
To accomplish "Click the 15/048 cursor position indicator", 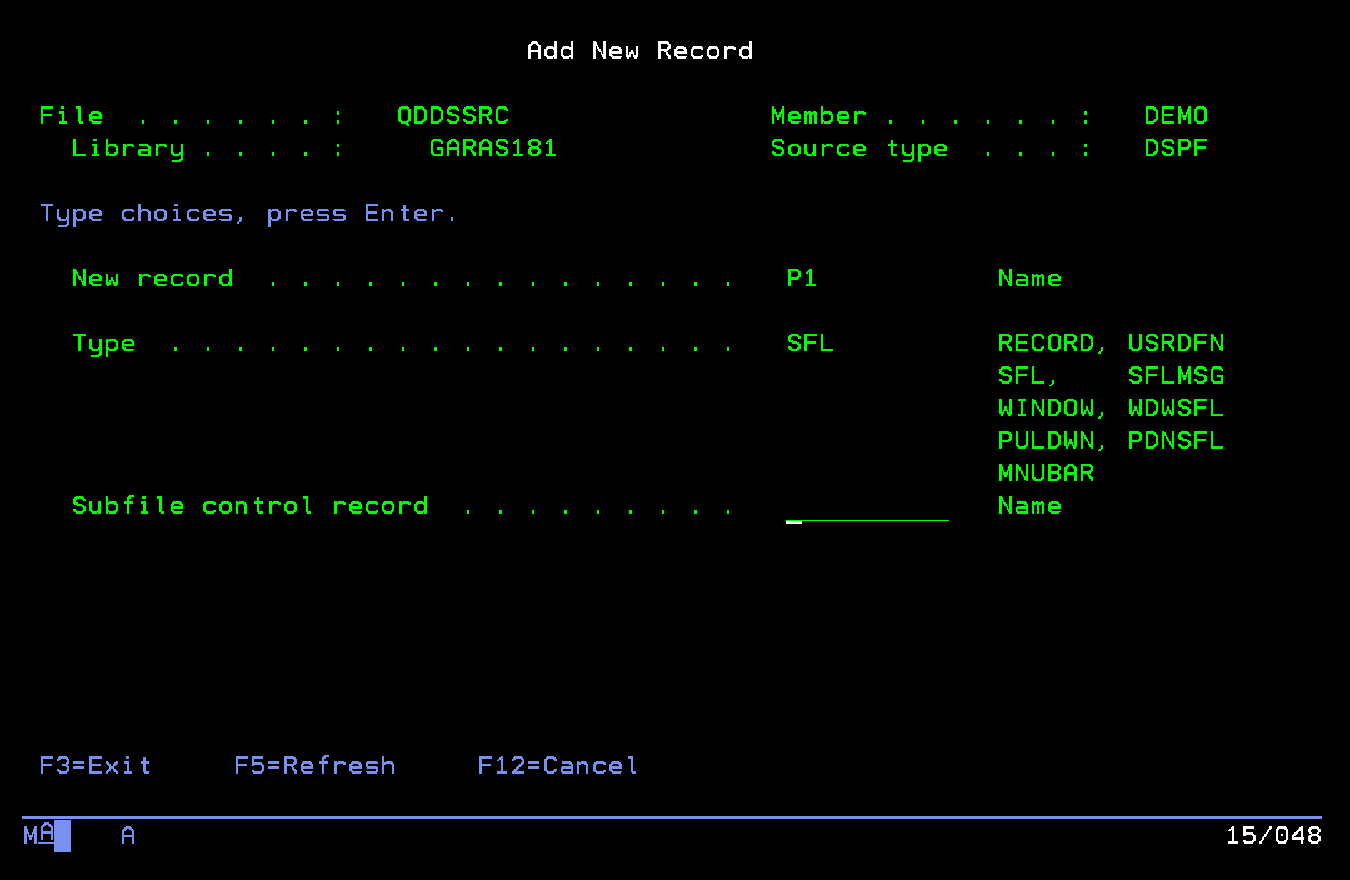I will tap(1273, 835).
